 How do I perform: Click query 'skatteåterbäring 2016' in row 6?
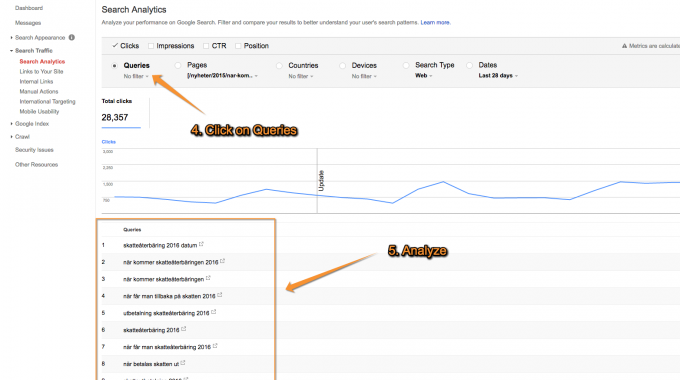pos(151,330)
